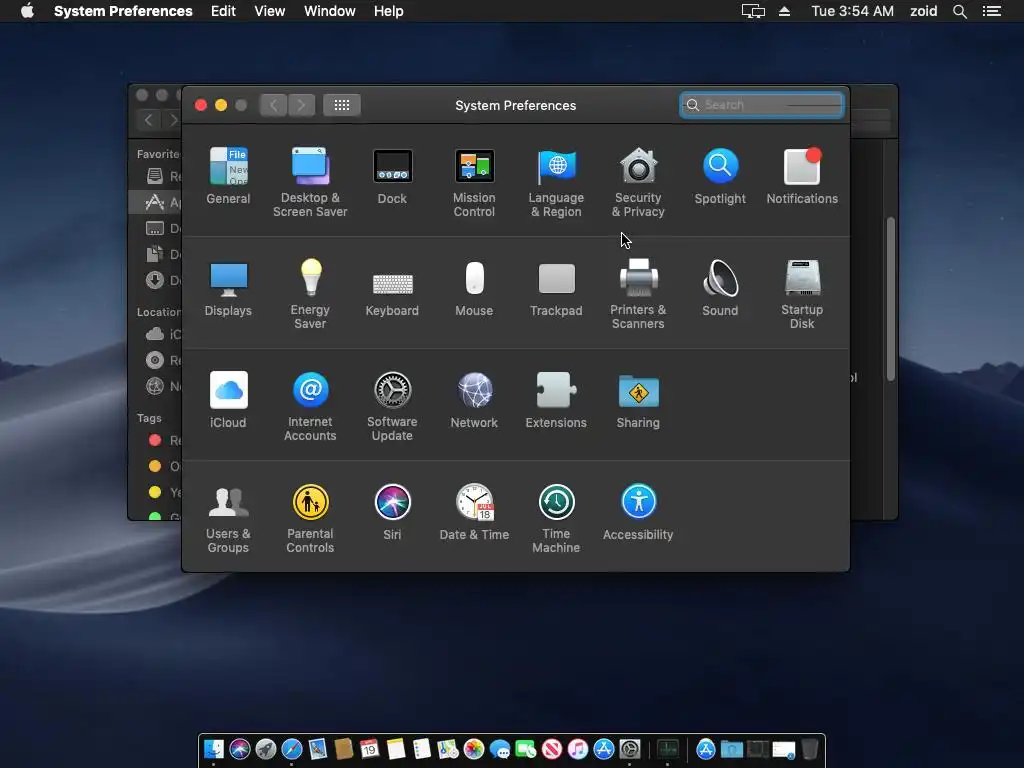Open Internet Accounts preferences
The width and height of the screenshot is (1024, 768).
click(310, 406)
